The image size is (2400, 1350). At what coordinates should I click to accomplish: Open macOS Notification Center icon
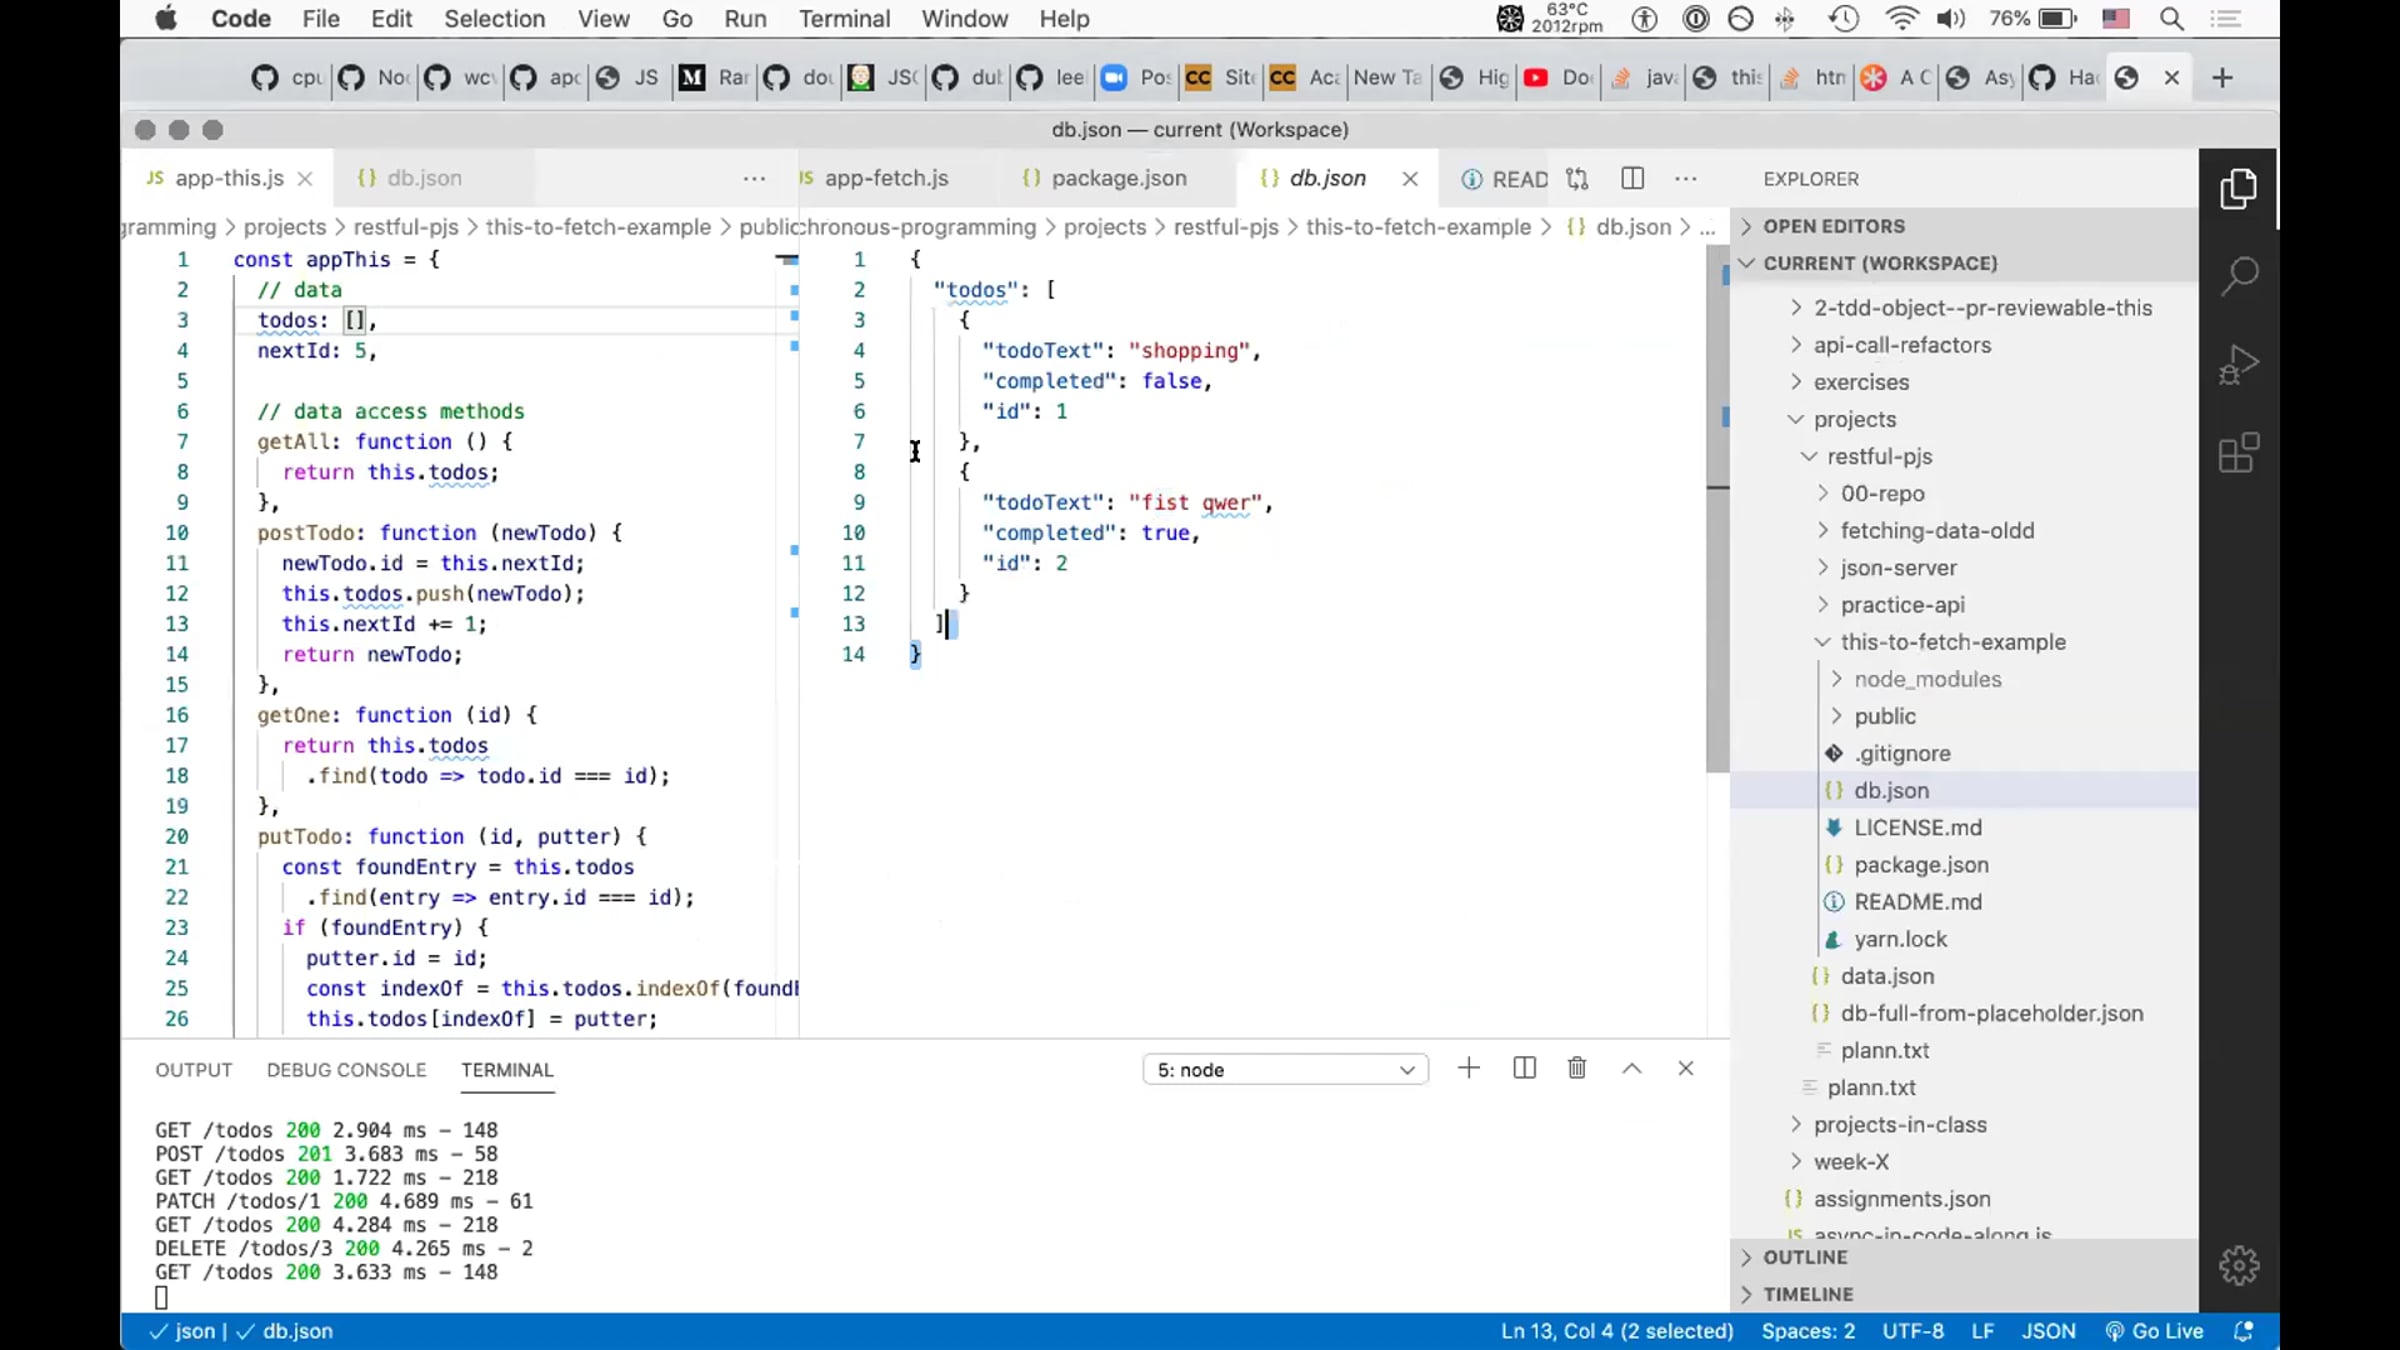pos(2225,19)
